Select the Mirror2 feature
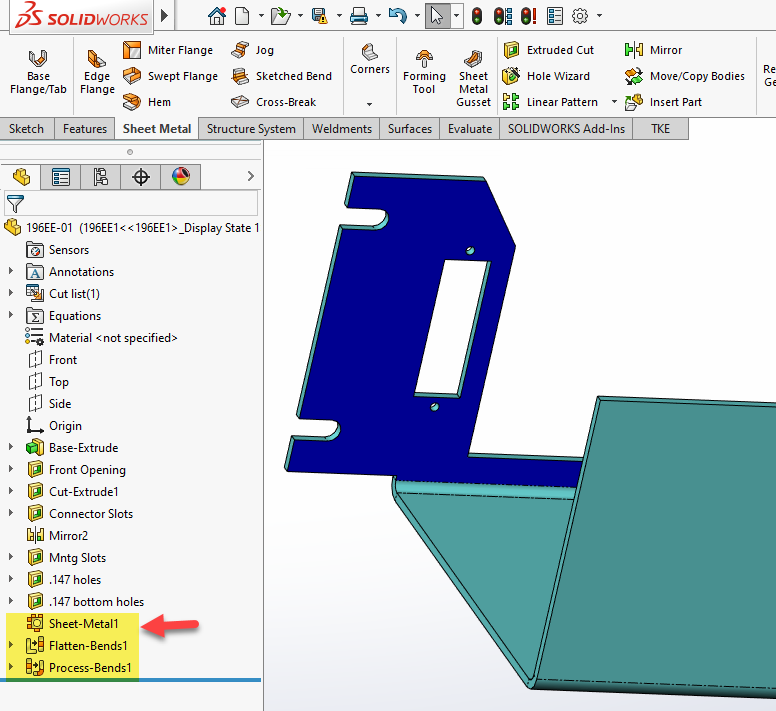 click(x=57, y=536)
